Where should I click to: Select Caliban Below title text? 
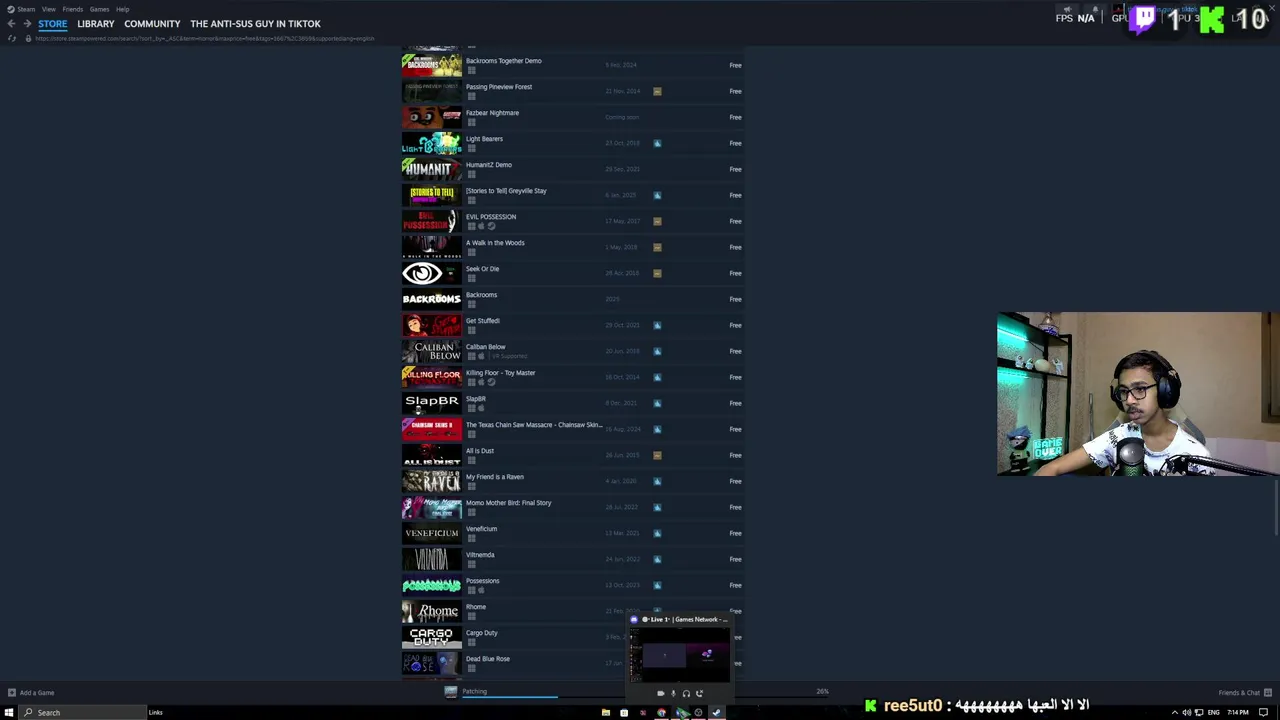point(485,347)
